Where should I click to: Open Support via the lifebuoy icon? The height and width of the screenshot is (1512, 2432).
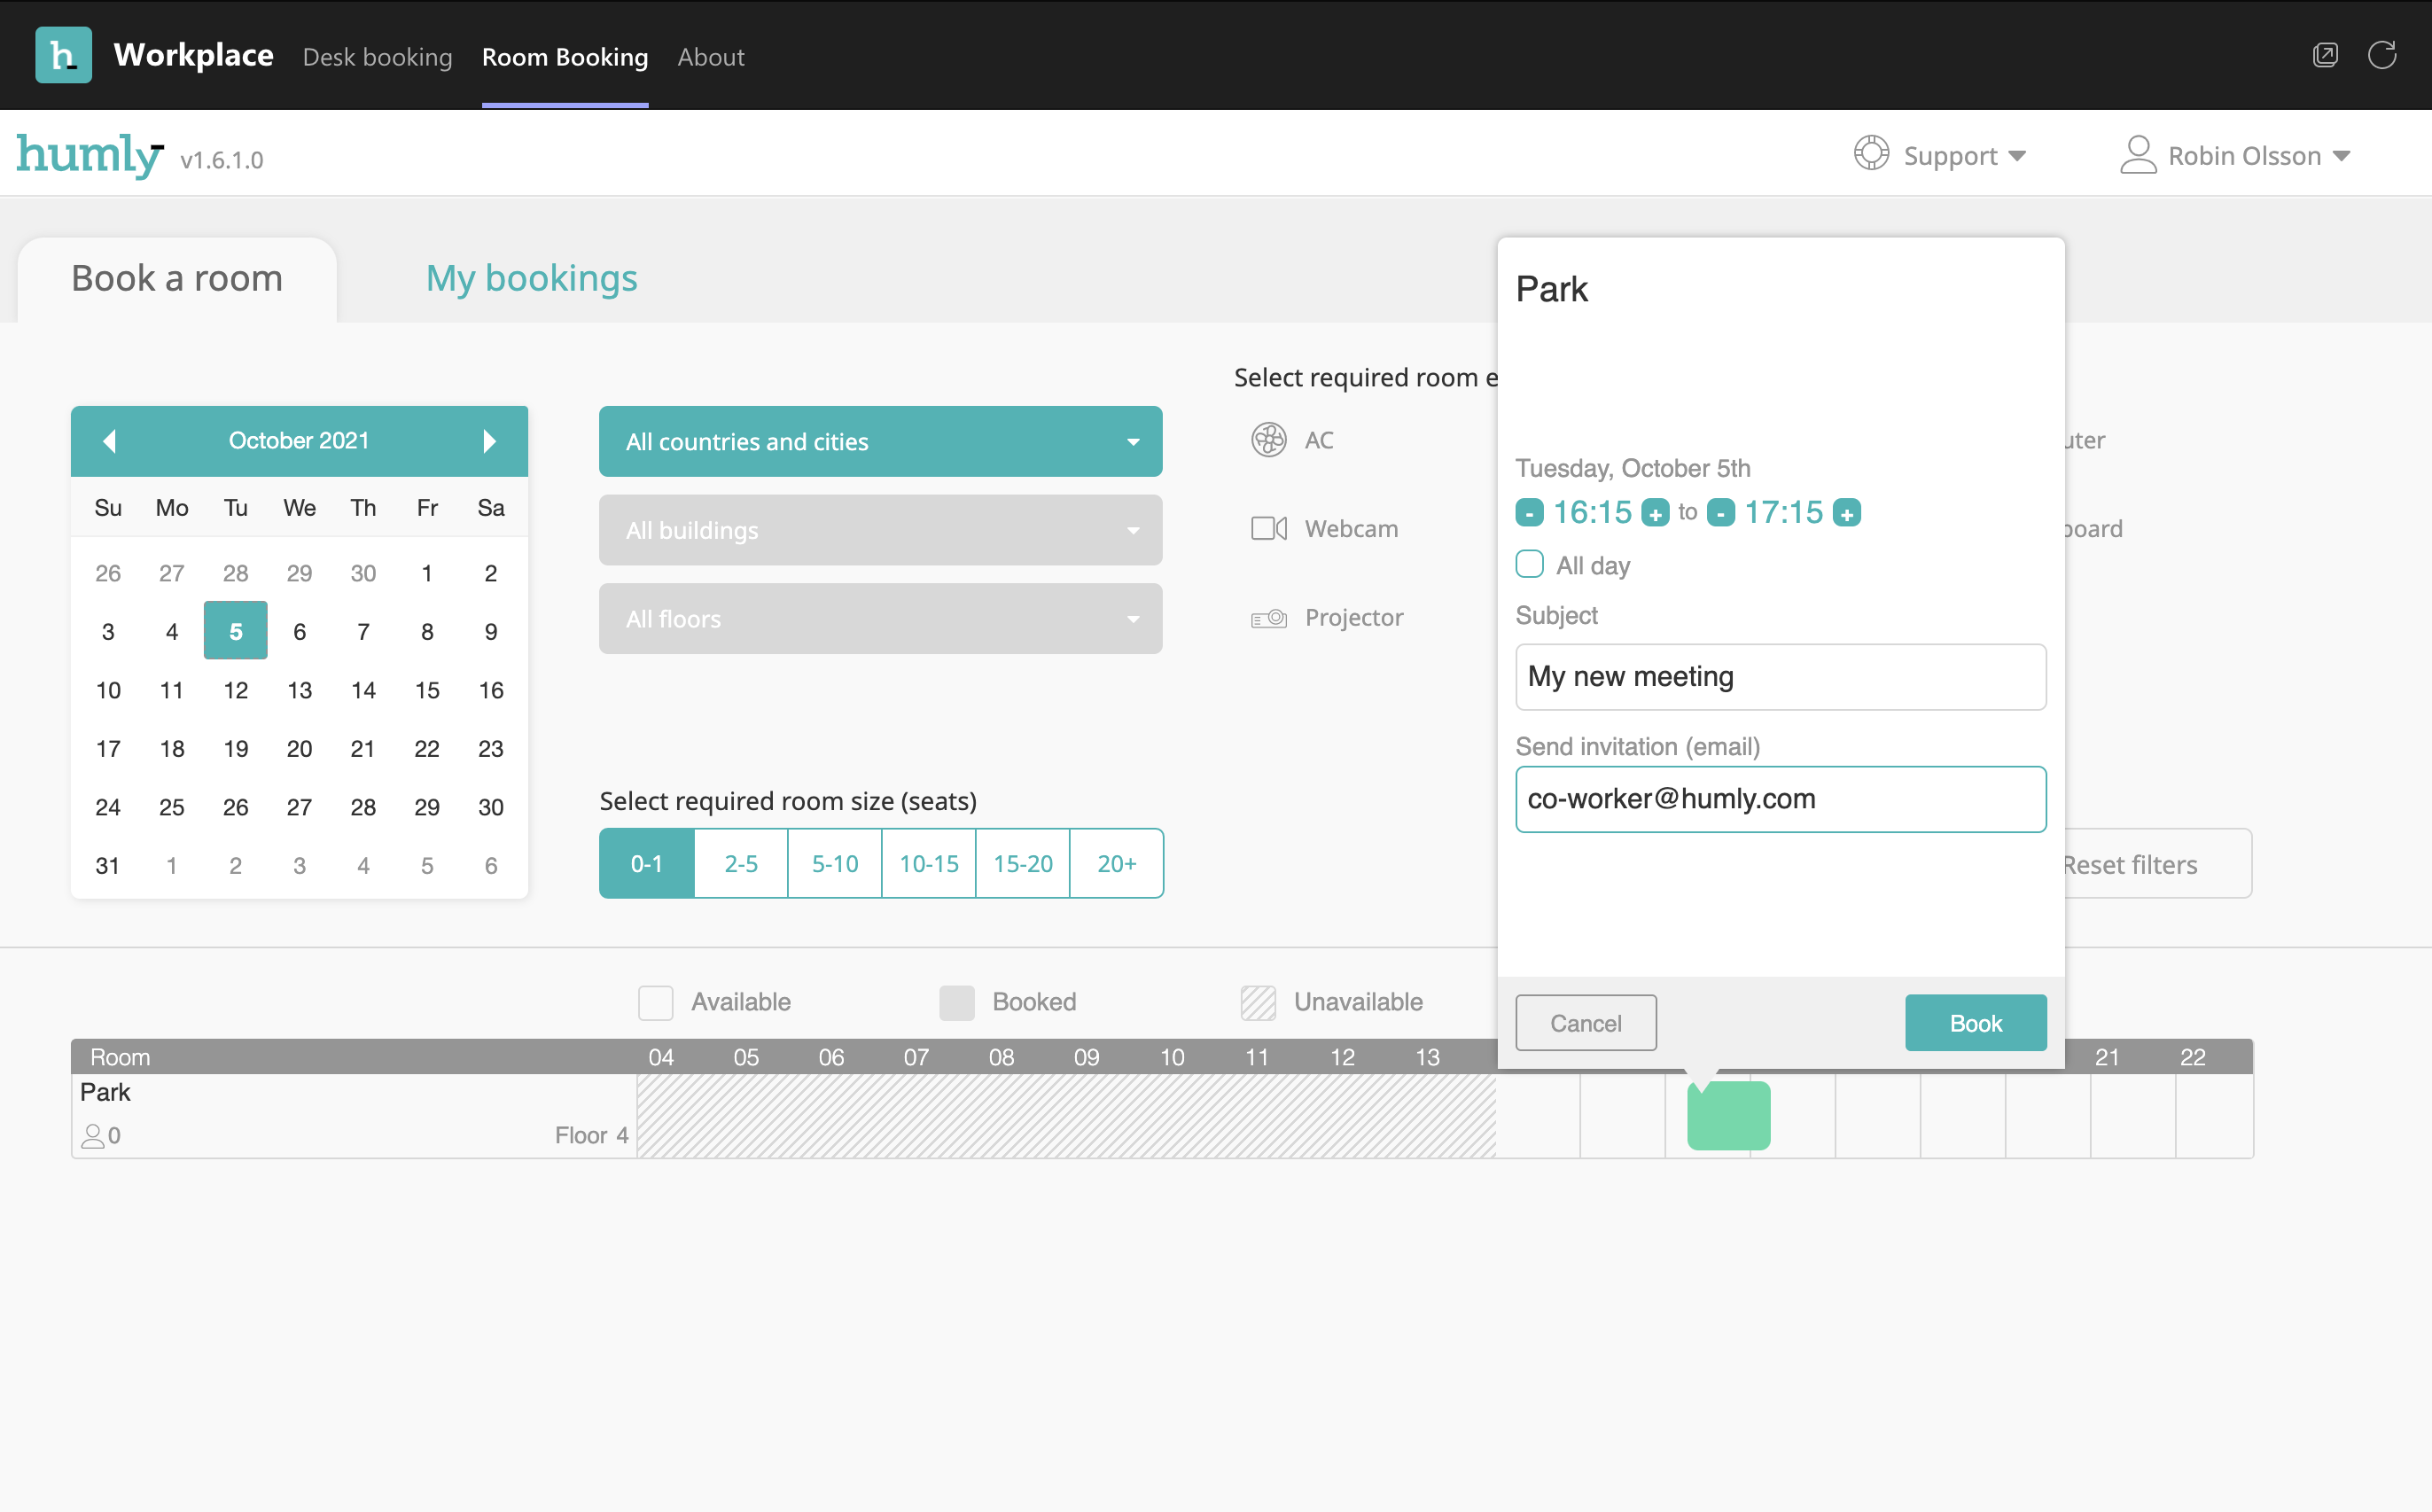[1871, 154]
